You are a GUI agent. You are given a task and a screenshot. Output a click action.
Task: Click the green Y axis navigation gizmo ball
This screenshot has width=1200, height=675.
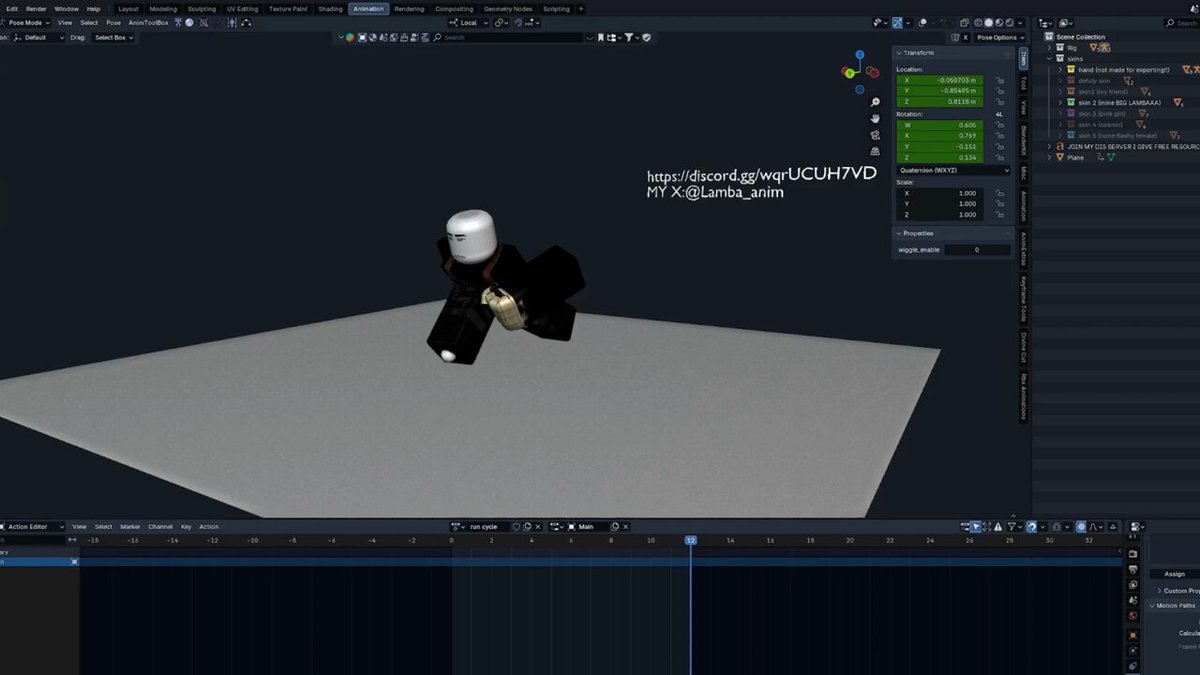pos(848,73)
